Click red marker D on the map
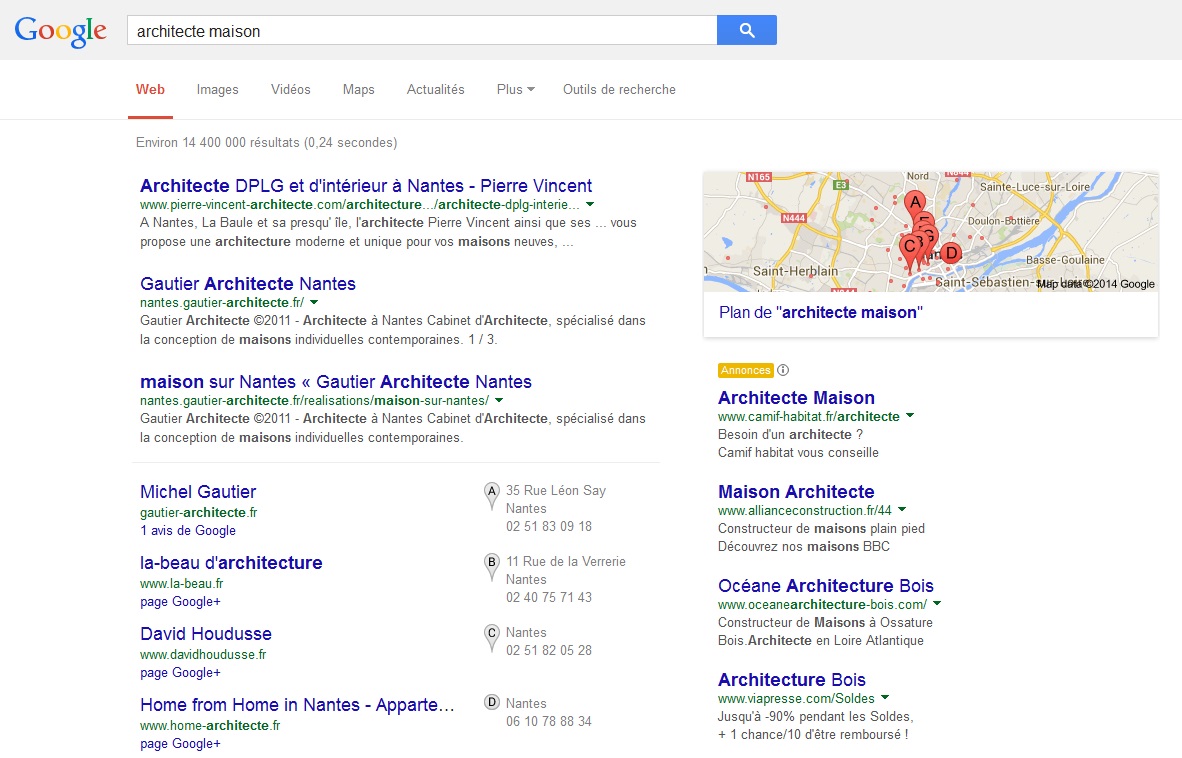Image resolution: width=1182 pixels, height=758 pixels. coord(951,253)
